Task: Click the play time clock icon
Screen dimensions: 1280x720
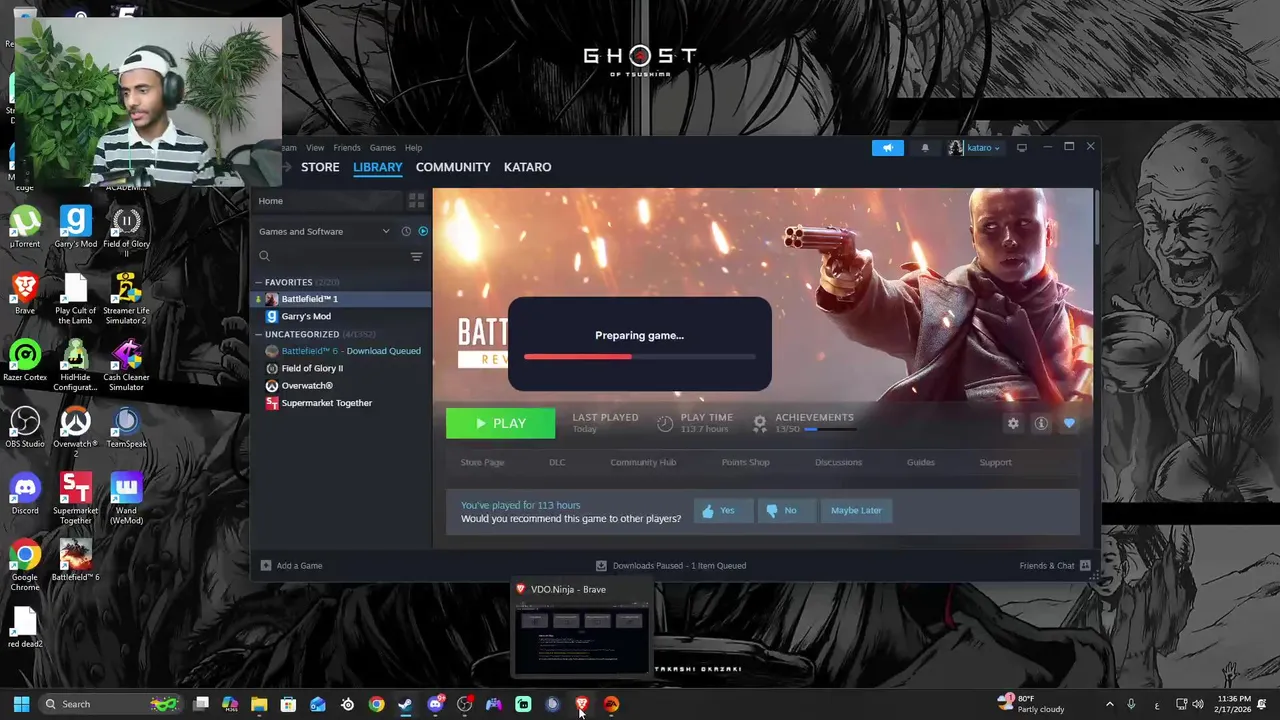Action: 665,423
